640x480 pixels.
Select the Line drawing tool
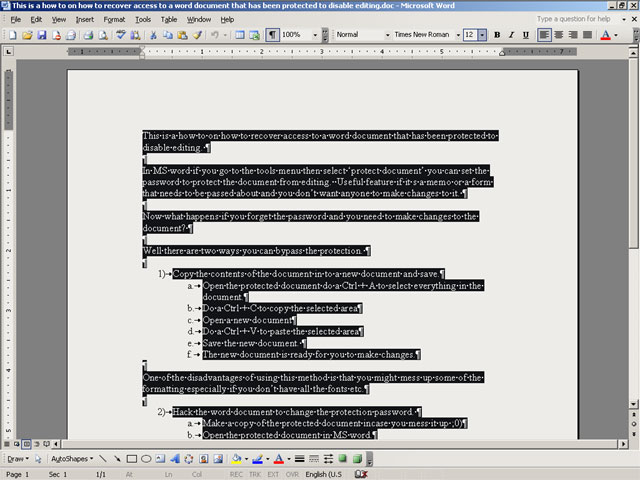point(103,459)
